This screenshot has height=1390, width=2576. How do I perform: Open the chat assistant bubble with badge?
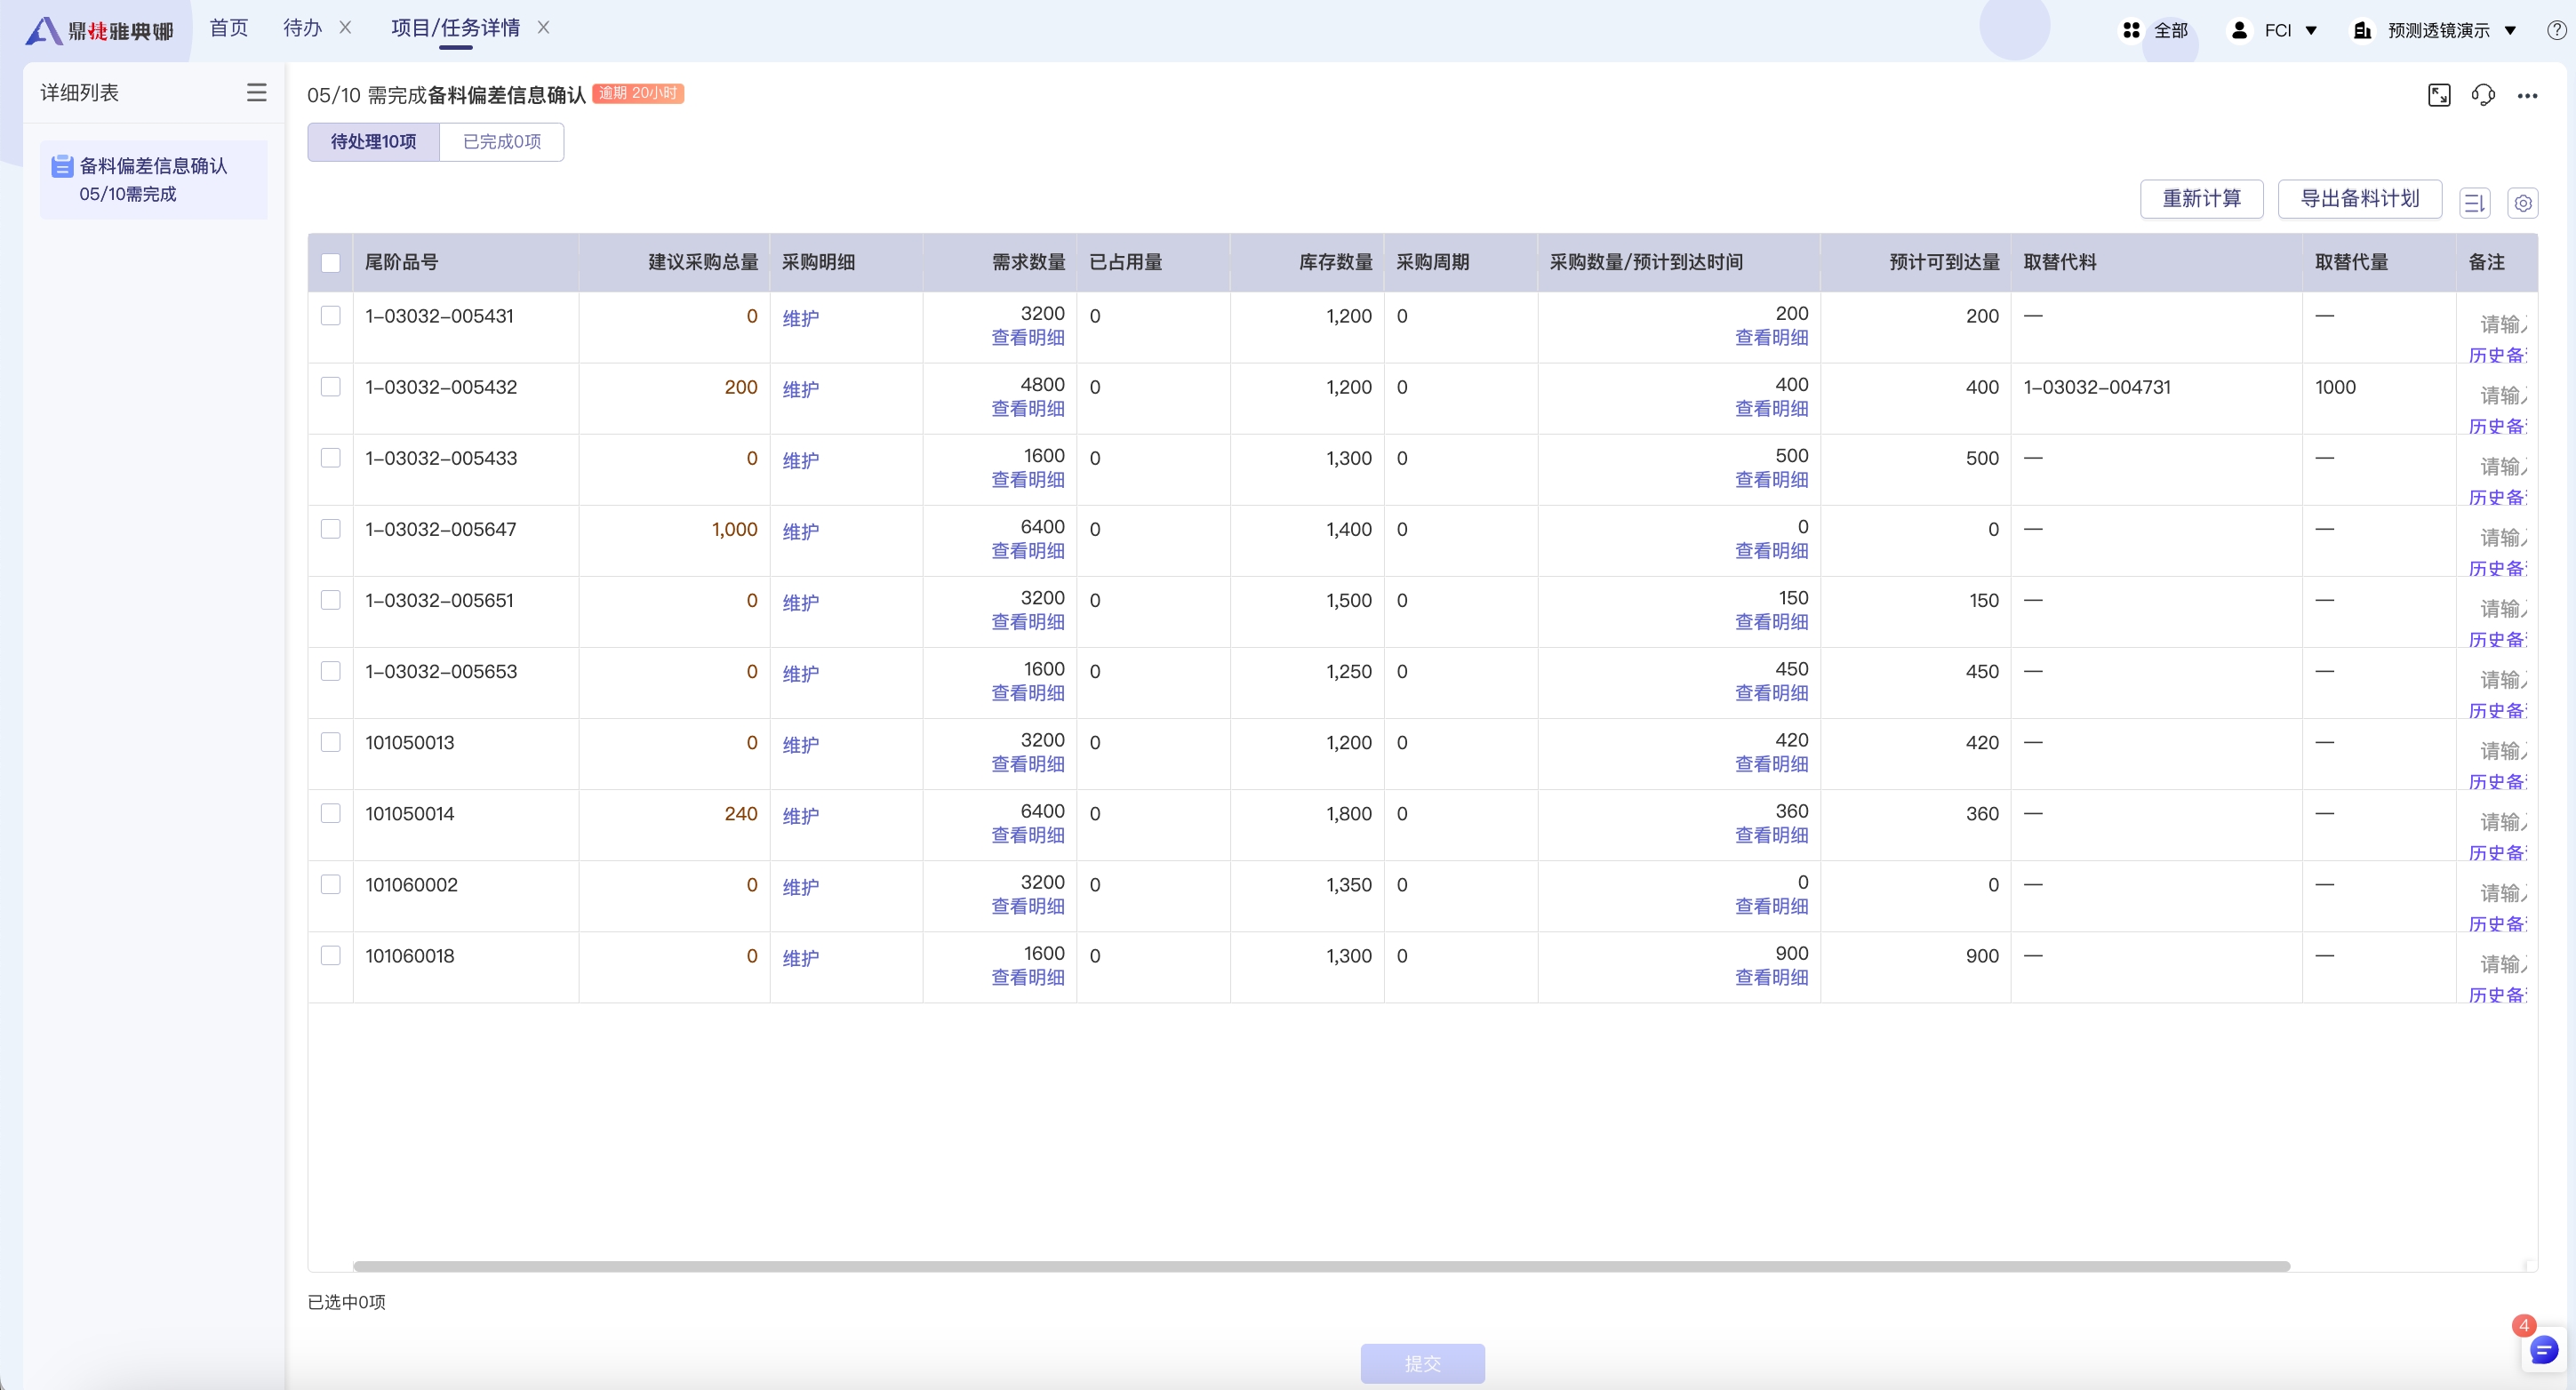tap(2543, 1349)
